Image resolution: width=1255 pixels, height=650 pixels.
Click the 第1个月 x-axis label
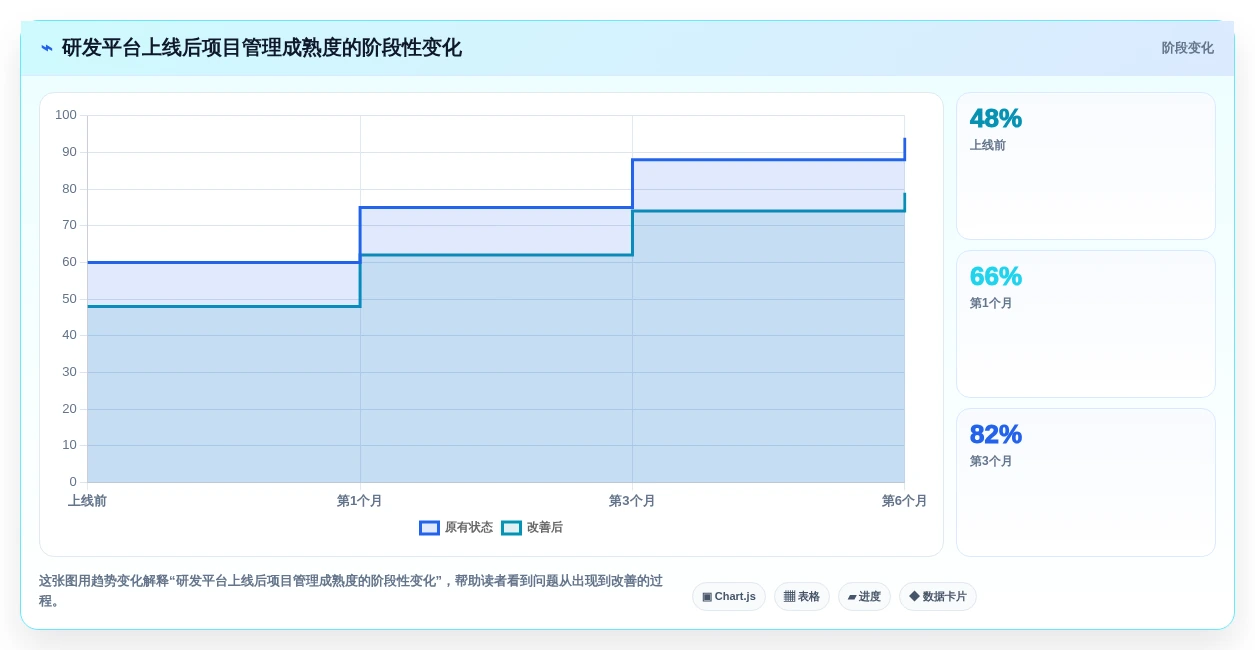(360, 501)
